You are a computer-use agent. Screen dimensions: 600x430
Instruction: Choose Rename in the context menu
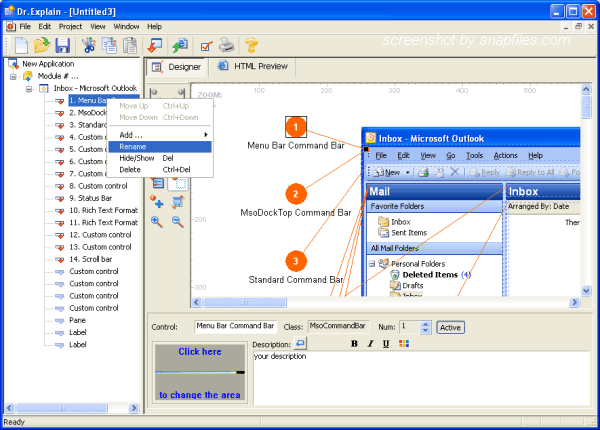coord(160,147)
